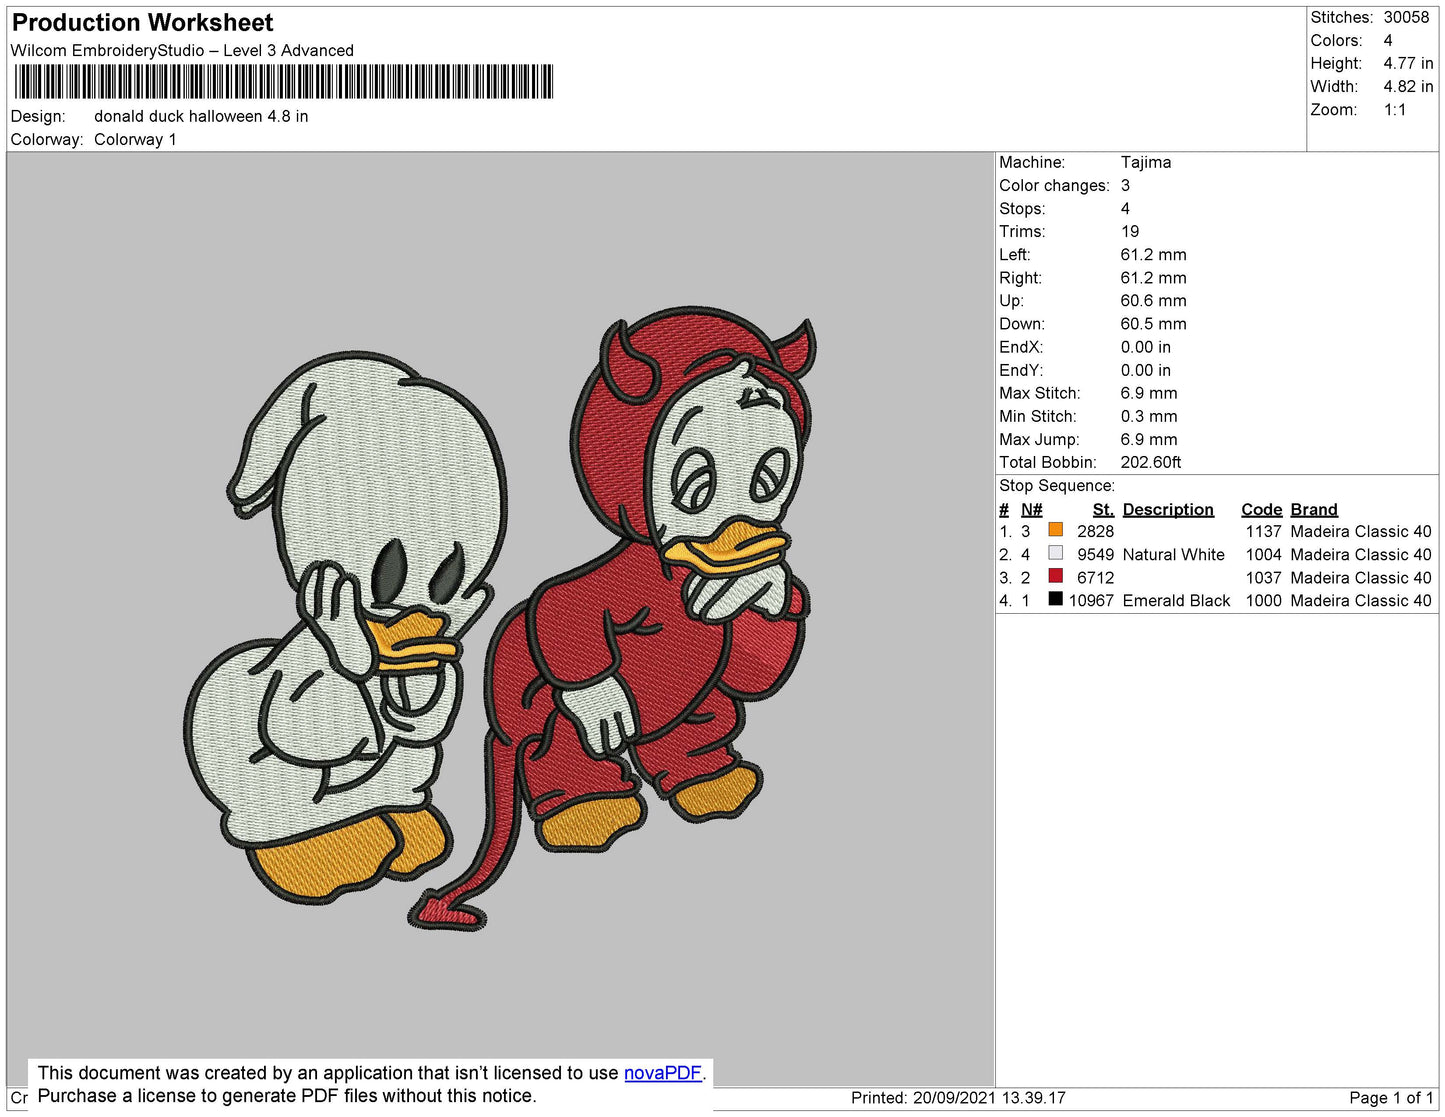
Task: Click the Down value '60.5 mm'
Action: (1153, 324)
